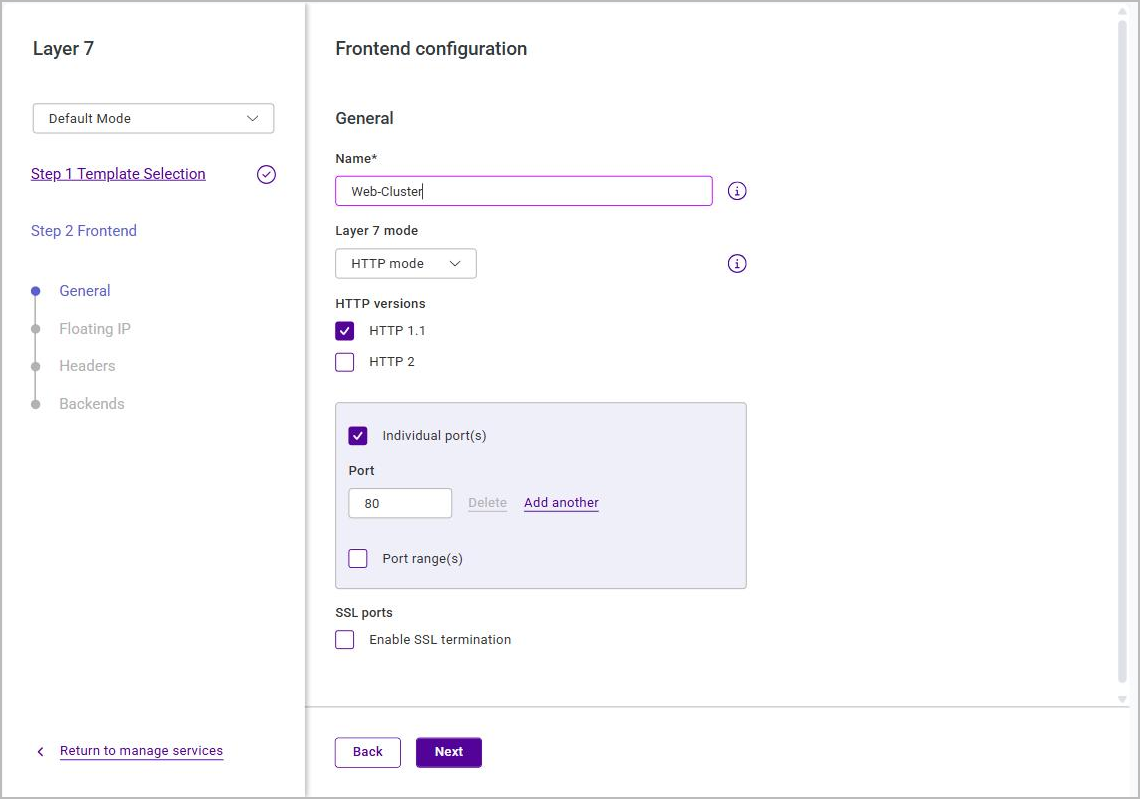Go to the Backends wizard section
The height and width of the screenshot is (799, 1140).
coord(92,403)
